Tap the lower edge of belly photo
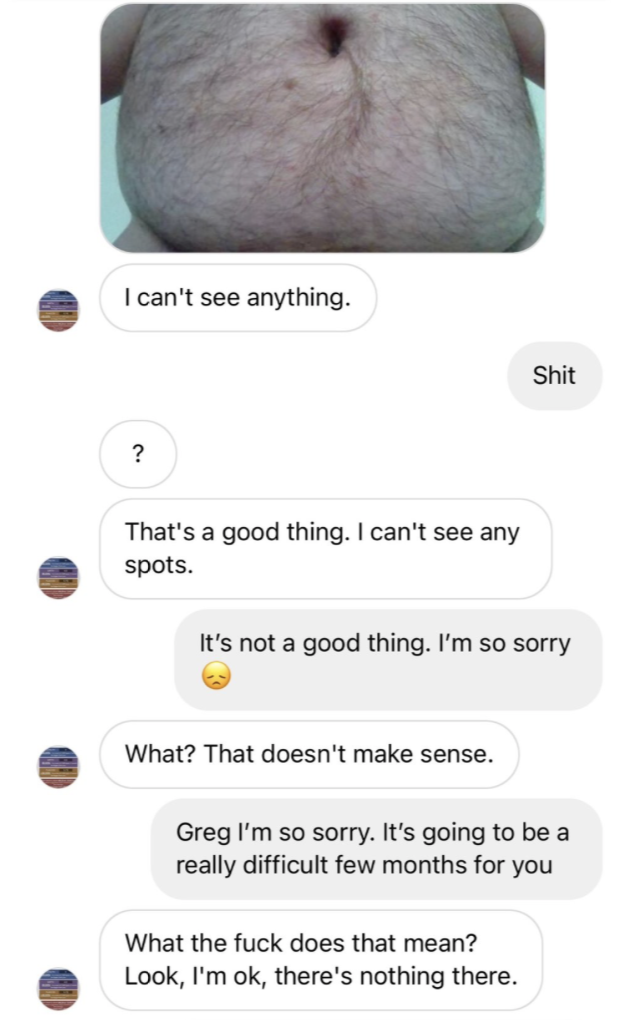632x1020 pixels. [x=323, y=242]
